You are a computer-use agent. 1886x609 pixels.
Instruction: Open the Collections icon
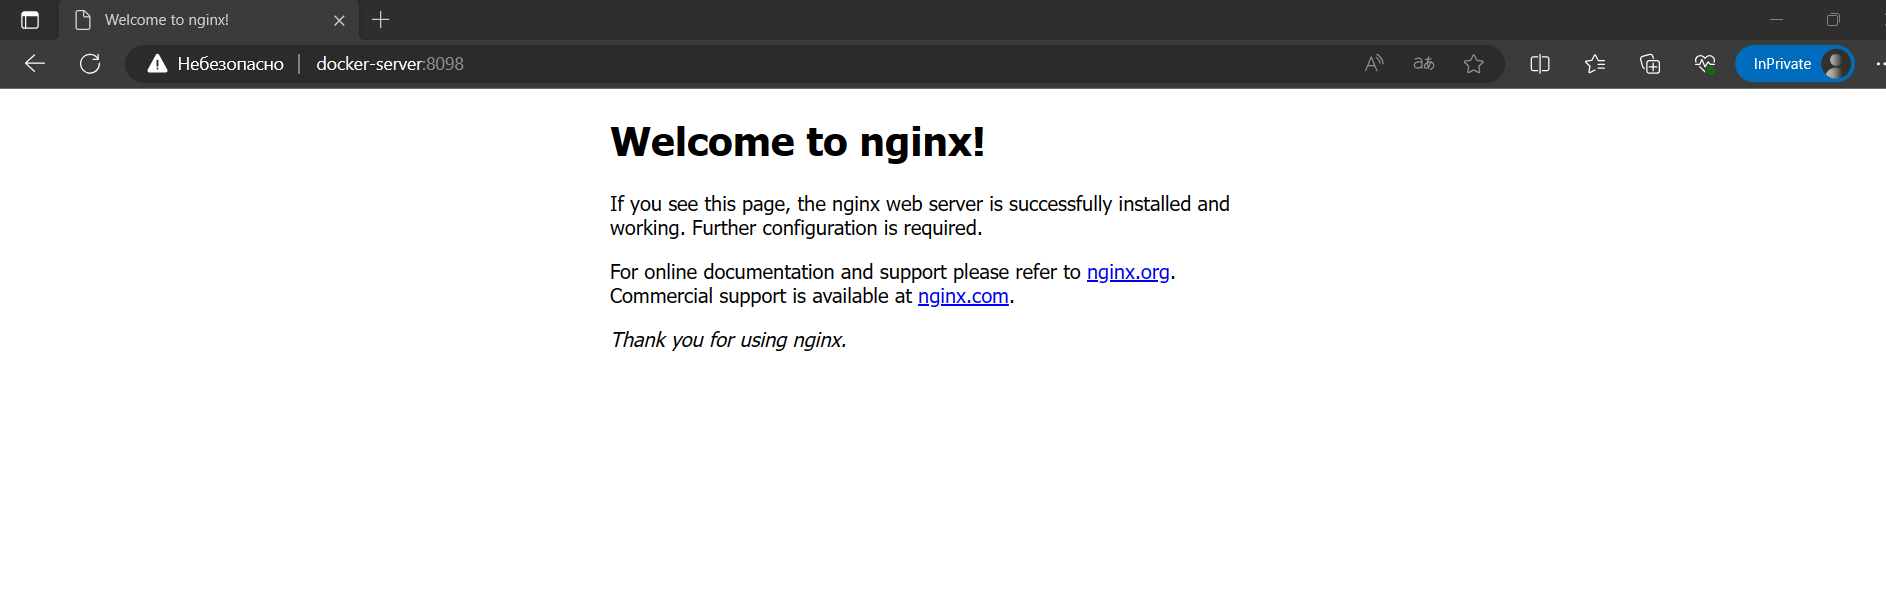(x=1650, y=64)
